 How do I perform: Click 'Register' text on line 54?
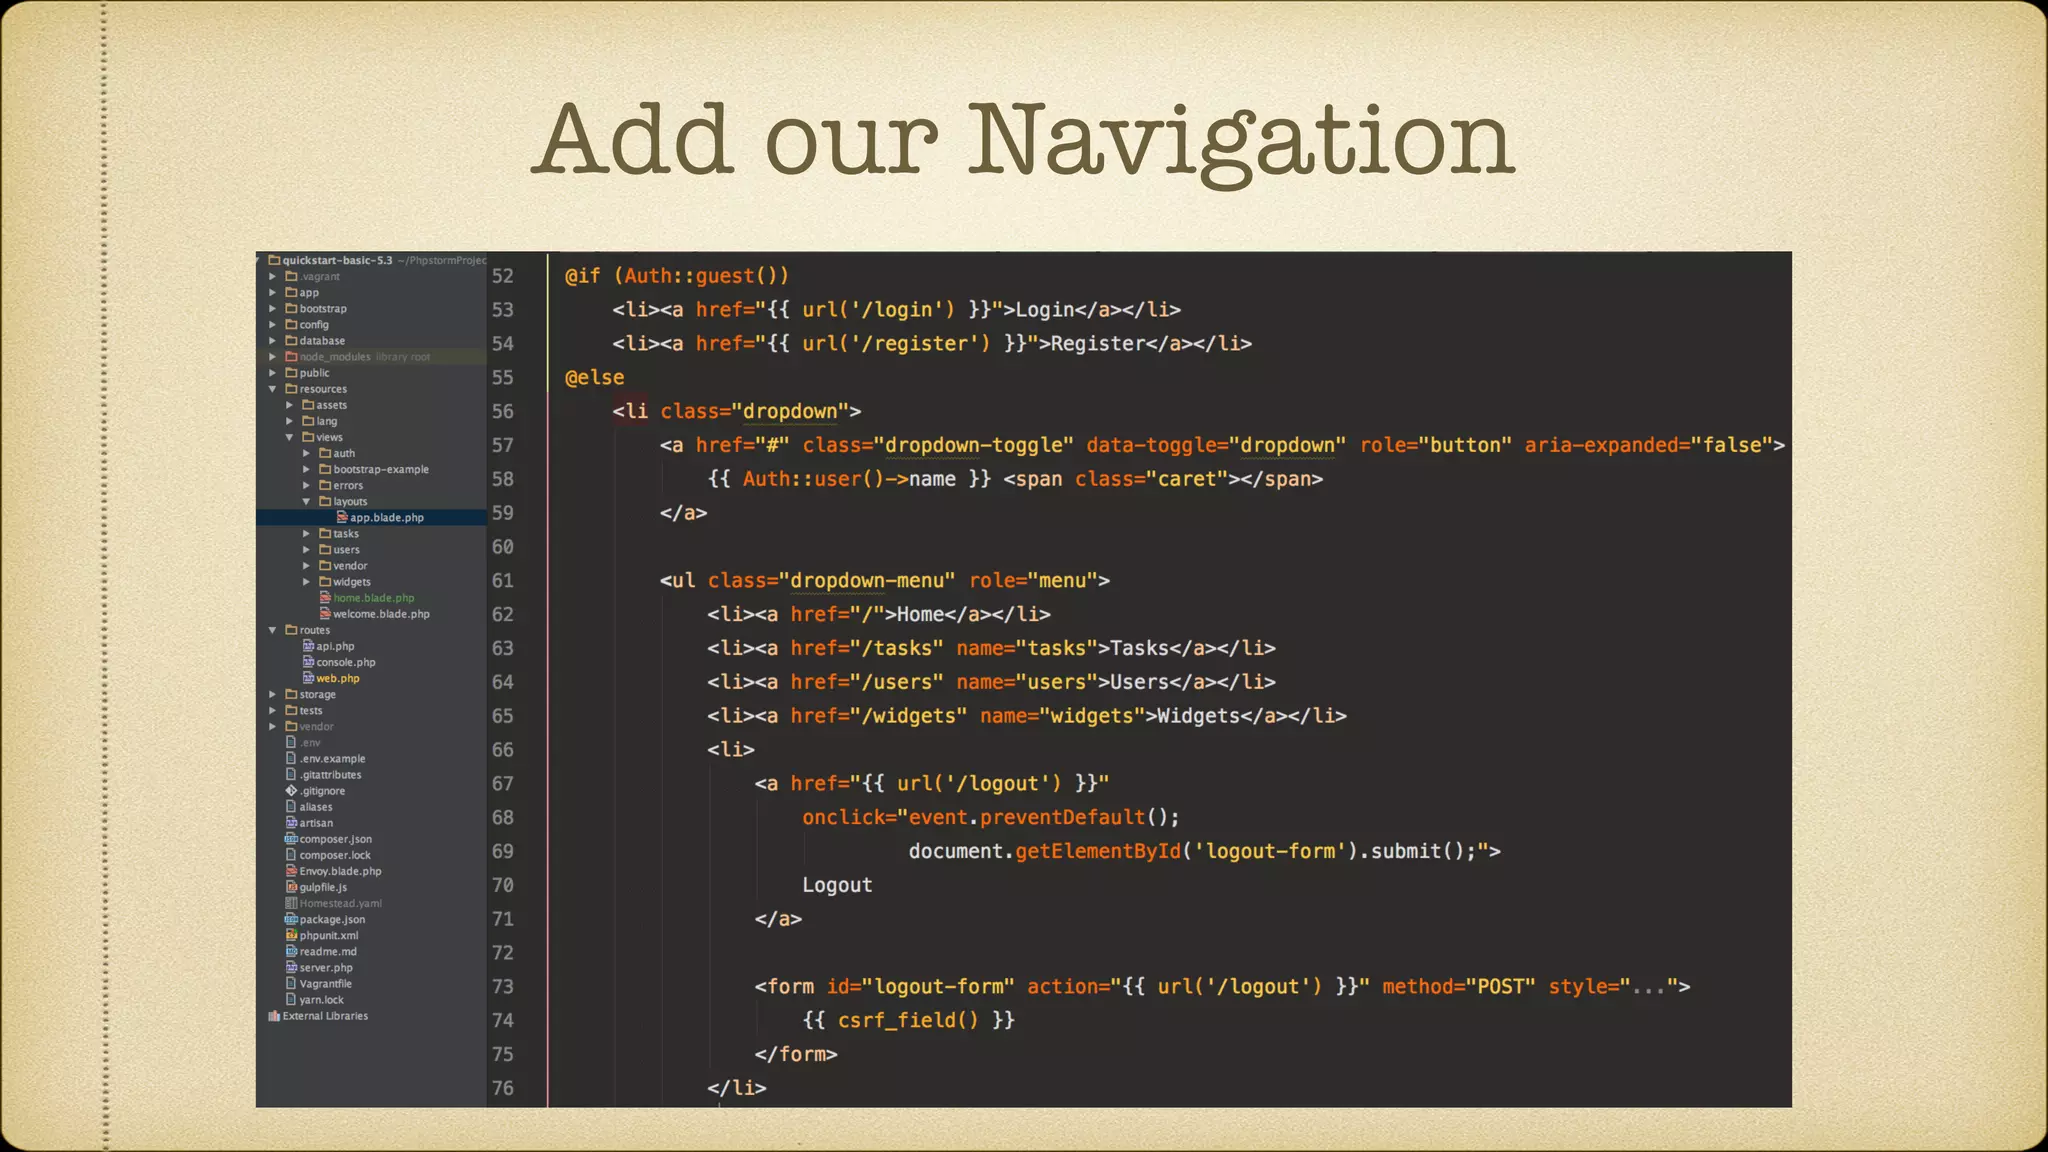tap(1097, 343)
